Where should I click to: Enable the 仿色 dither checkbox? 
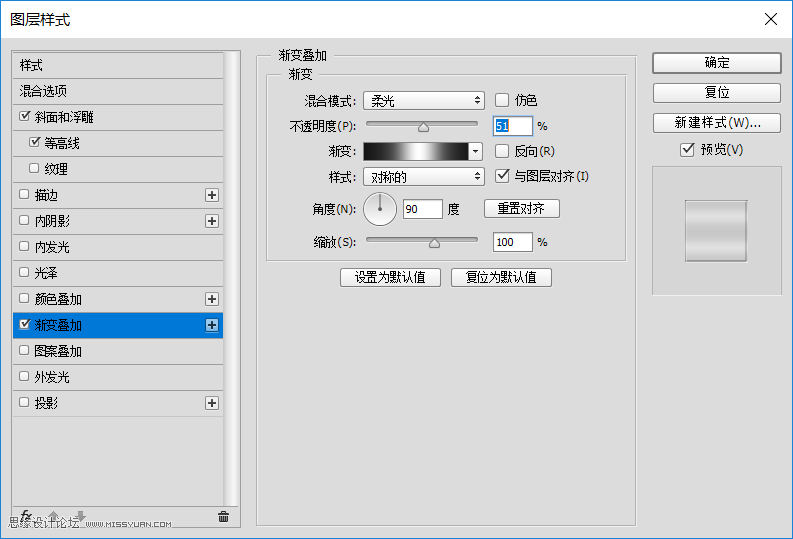point(502,100)
